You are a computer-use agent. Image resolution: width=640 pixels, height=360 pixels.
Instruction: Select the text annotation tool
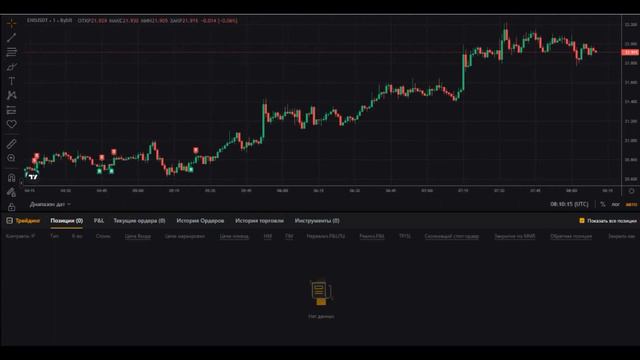click(11, 81)
